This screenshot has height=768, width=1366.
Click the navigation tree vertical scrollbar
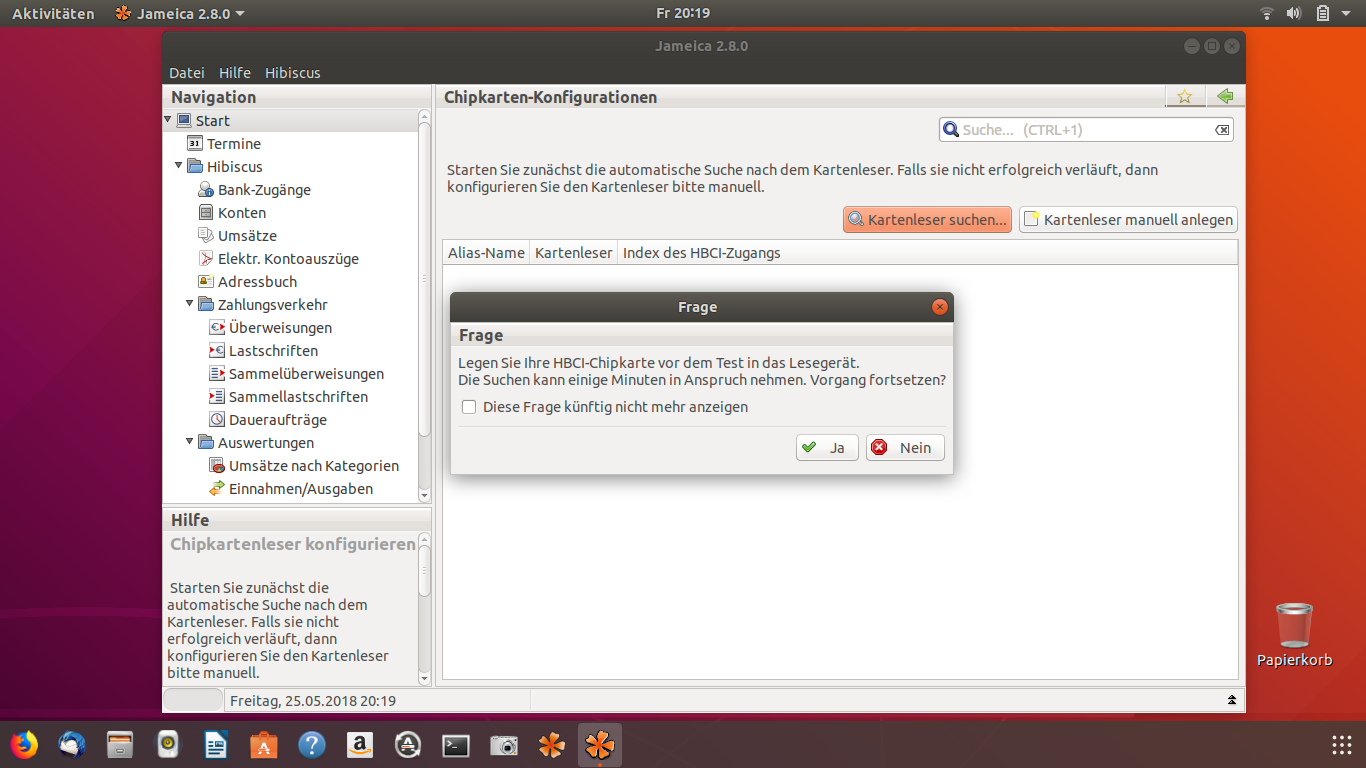click(424, 280)
